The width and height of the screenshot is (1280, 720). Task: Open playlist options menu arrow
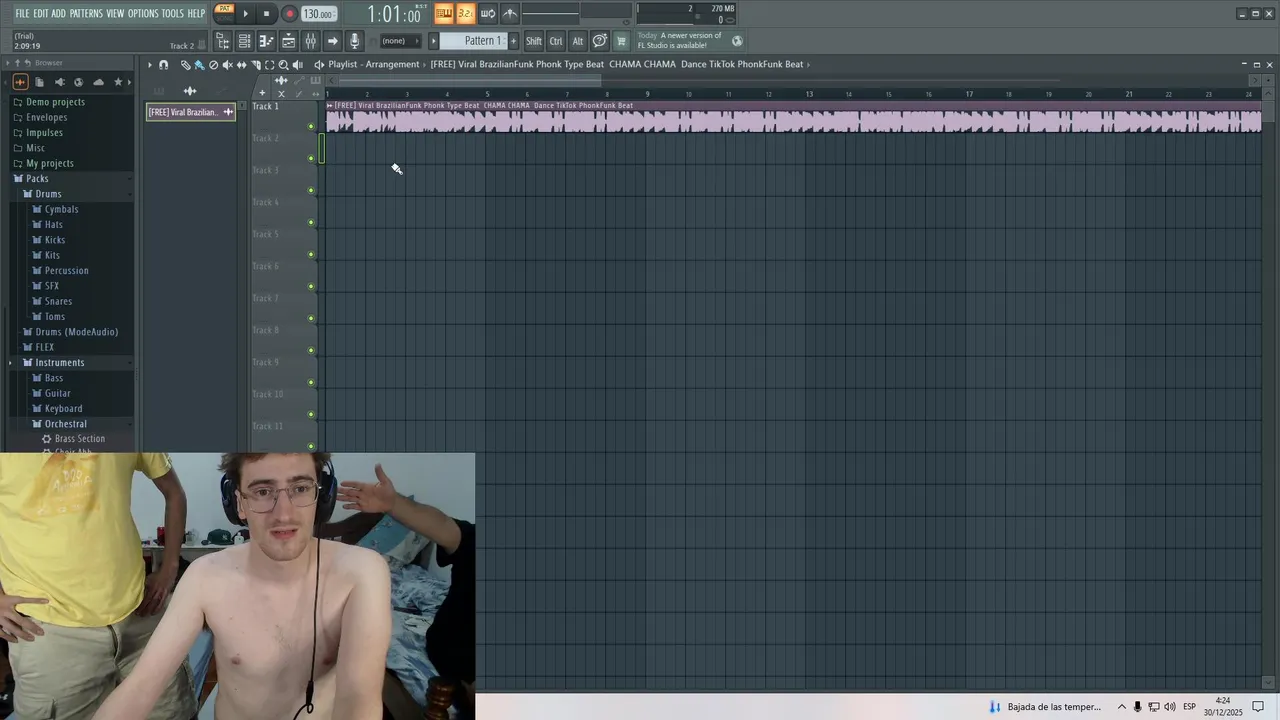click(x=150, y=65)
